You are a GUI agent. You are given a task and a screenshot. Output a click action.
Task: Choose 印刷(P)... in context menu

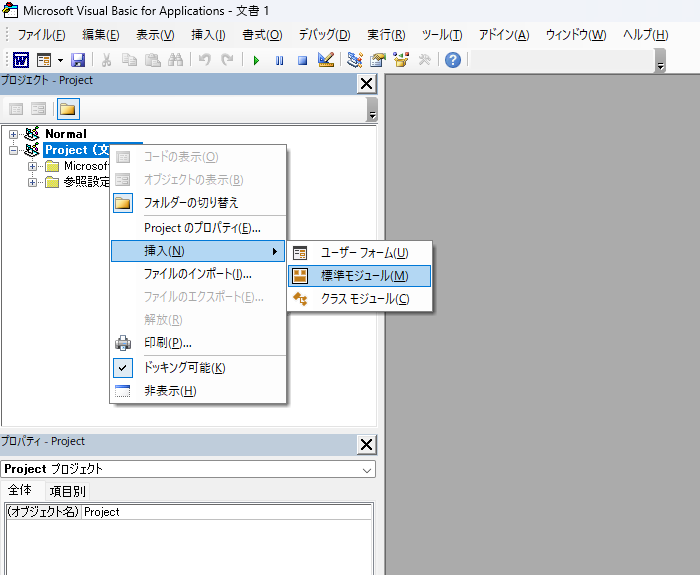[198, 343]
